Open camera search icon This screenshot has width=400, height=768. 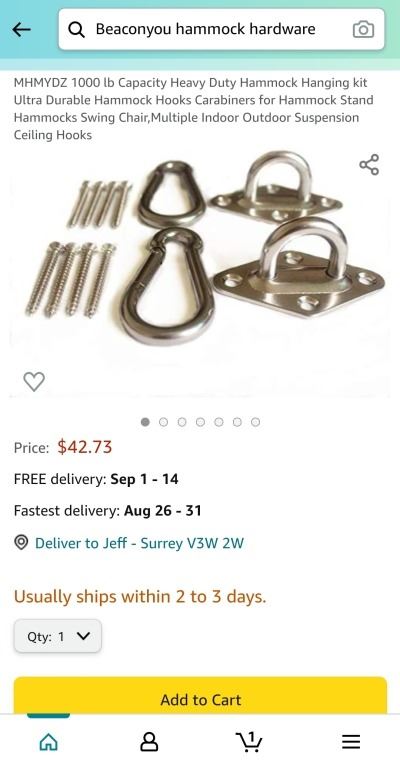point(363,29)
